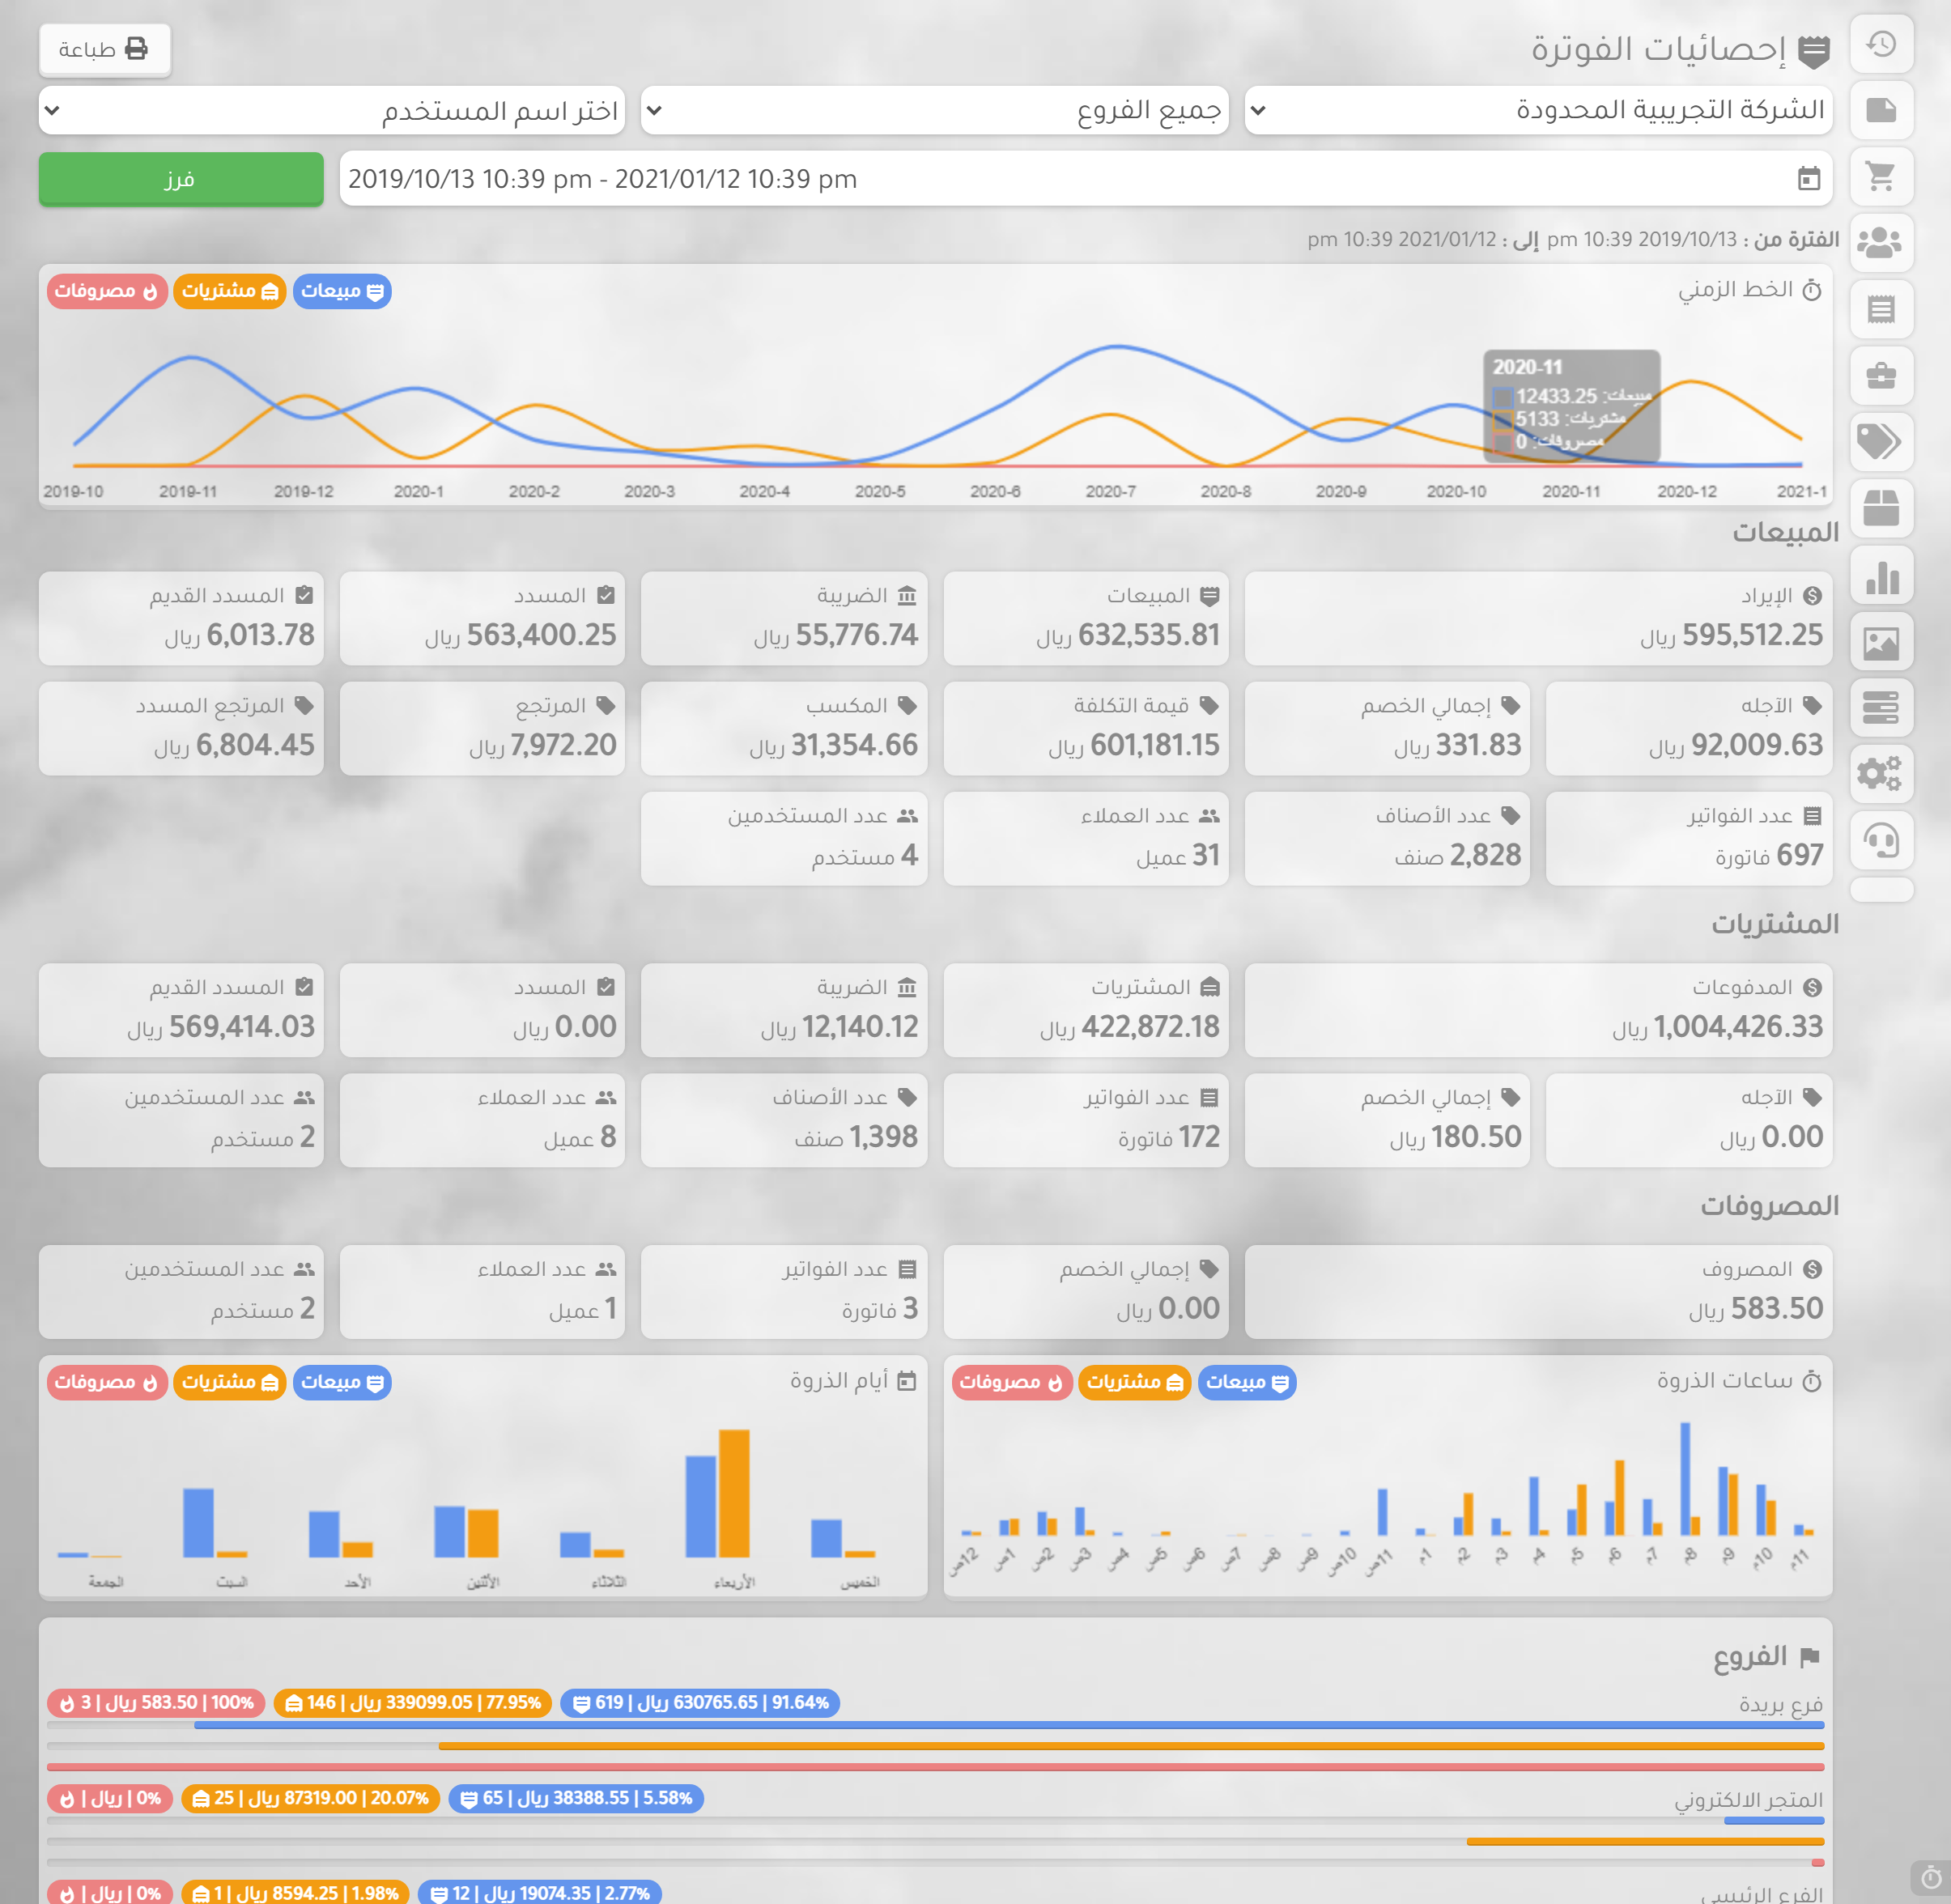Open the image gallery sidebar icon
The height and width of the screenshot is (1904, 1951).
click(x=1881, y=642)
